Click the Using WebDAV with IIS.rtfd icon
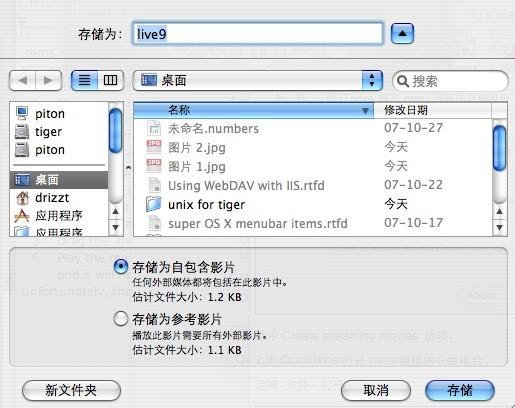Image resolution: width=515 pixels, height=408 pixels. click(154, 185)
